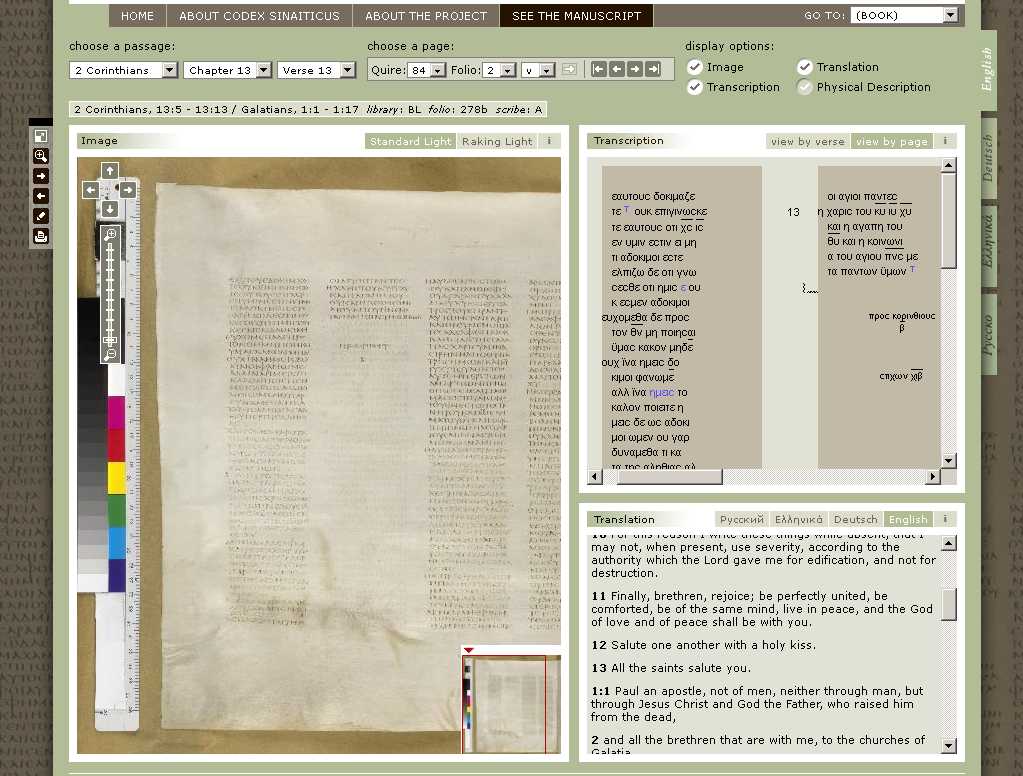Open the Chapter 13 dropdown
Viewport: 1023px width, 776px height.
(227, 70)
